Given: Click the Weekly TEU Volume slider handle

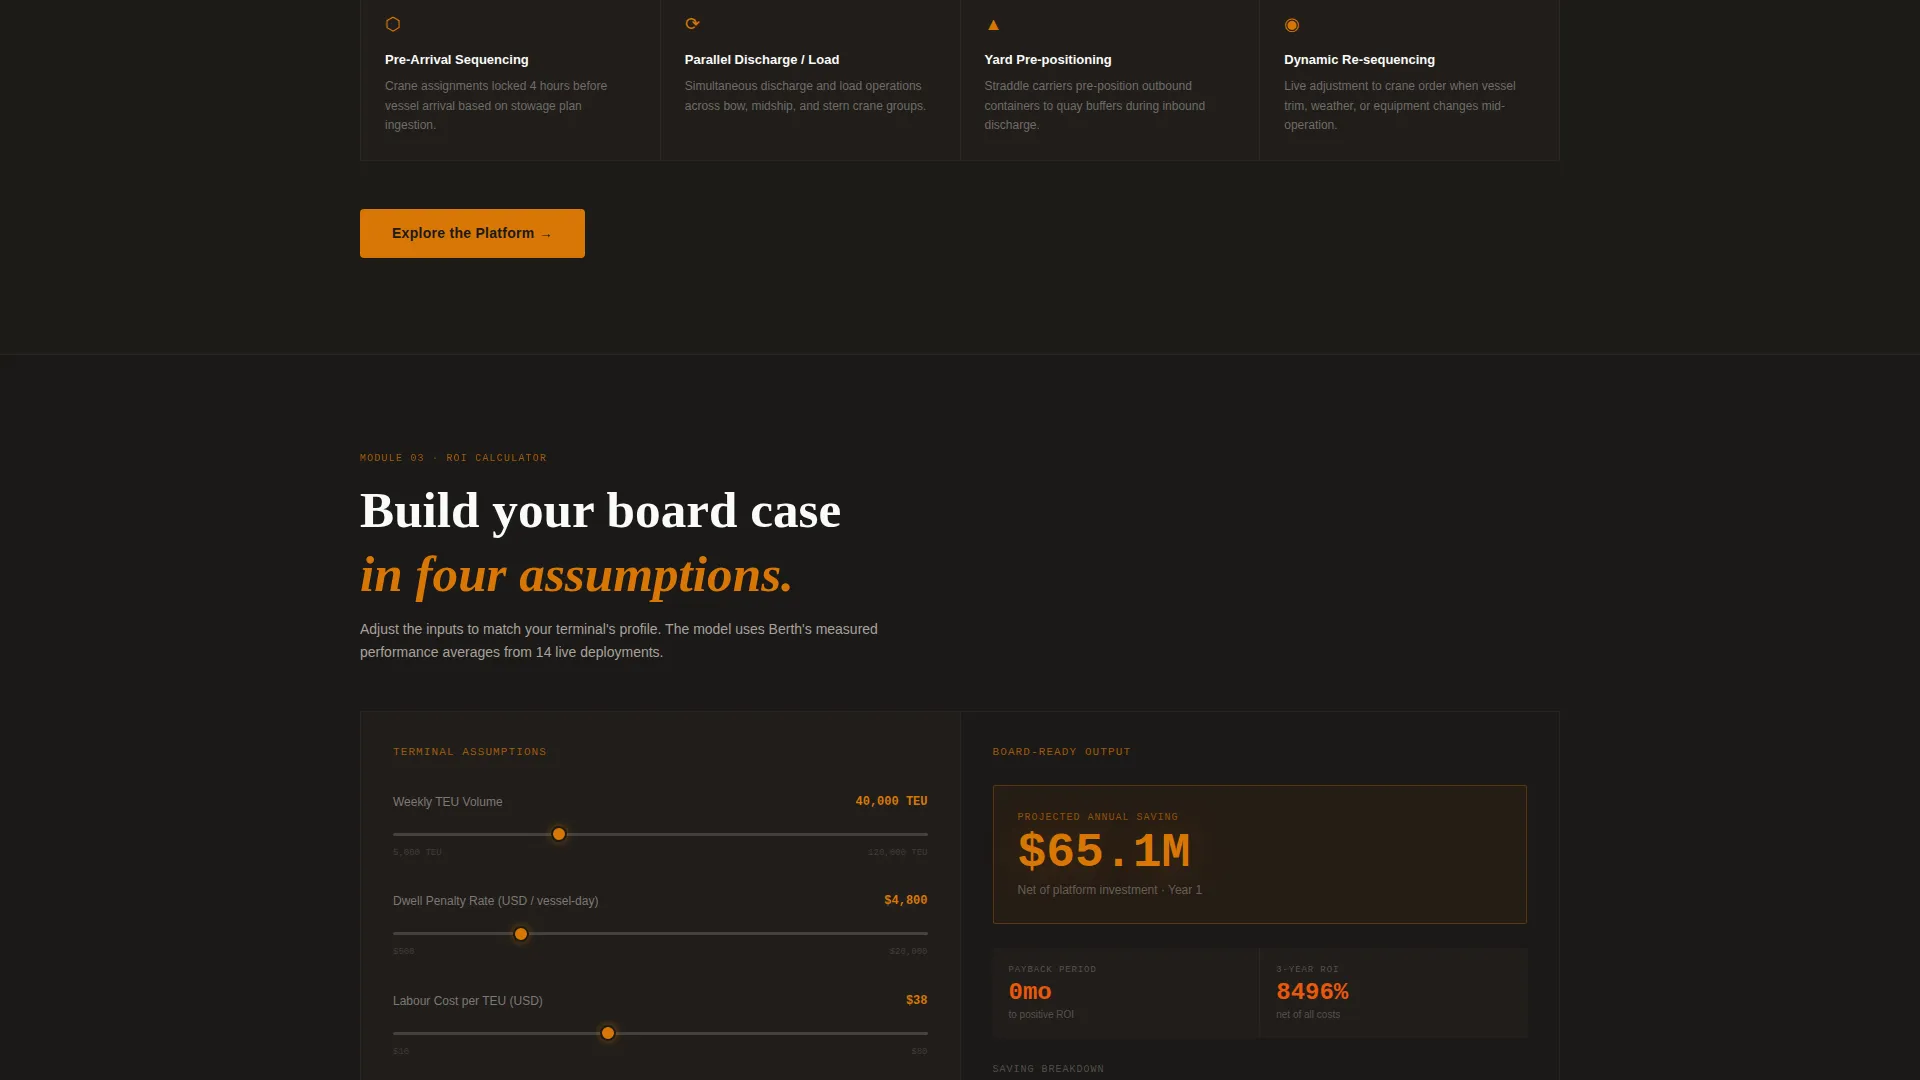Looking at the screenshot, I should point(559,834).
